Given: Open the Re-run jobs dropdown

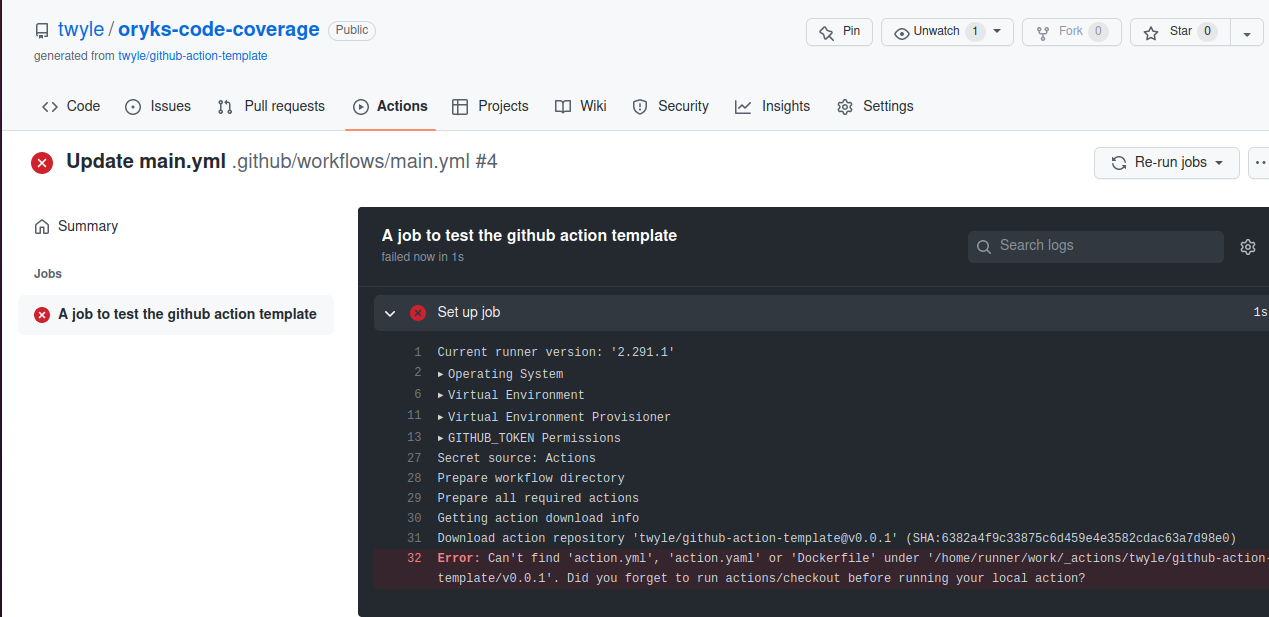Looking at the screenshot, I should [1167, 162].
